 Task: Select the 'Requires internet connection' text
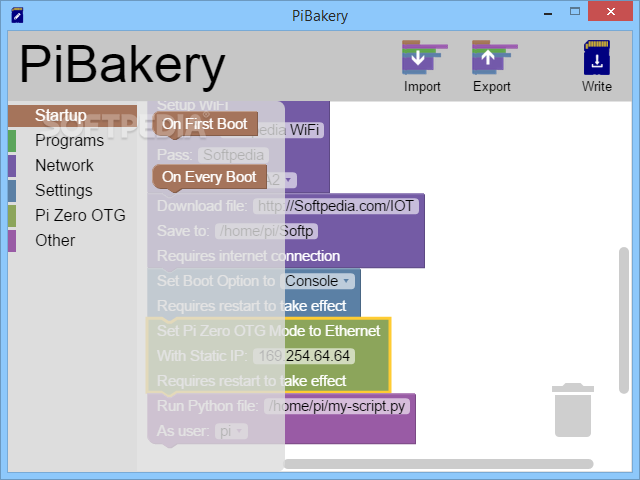click(249, 256)
